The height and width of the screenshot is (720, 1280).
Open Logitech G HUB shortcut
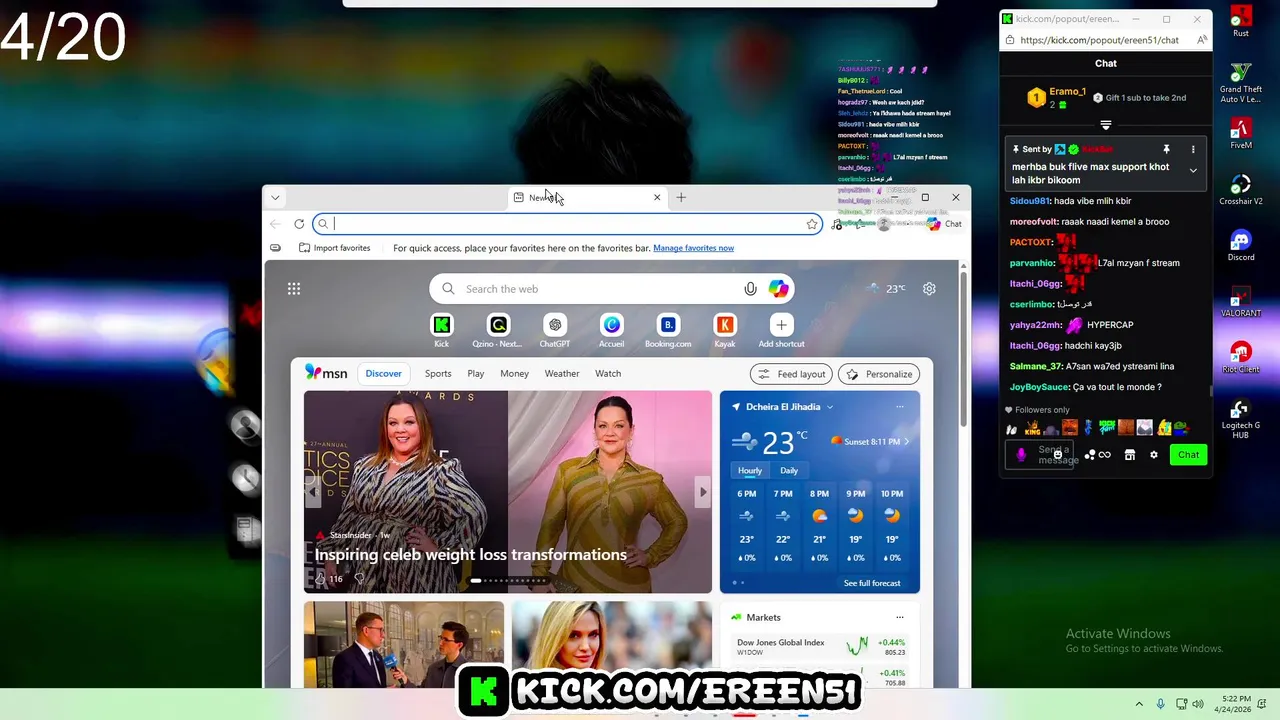tap(1241, 418)
